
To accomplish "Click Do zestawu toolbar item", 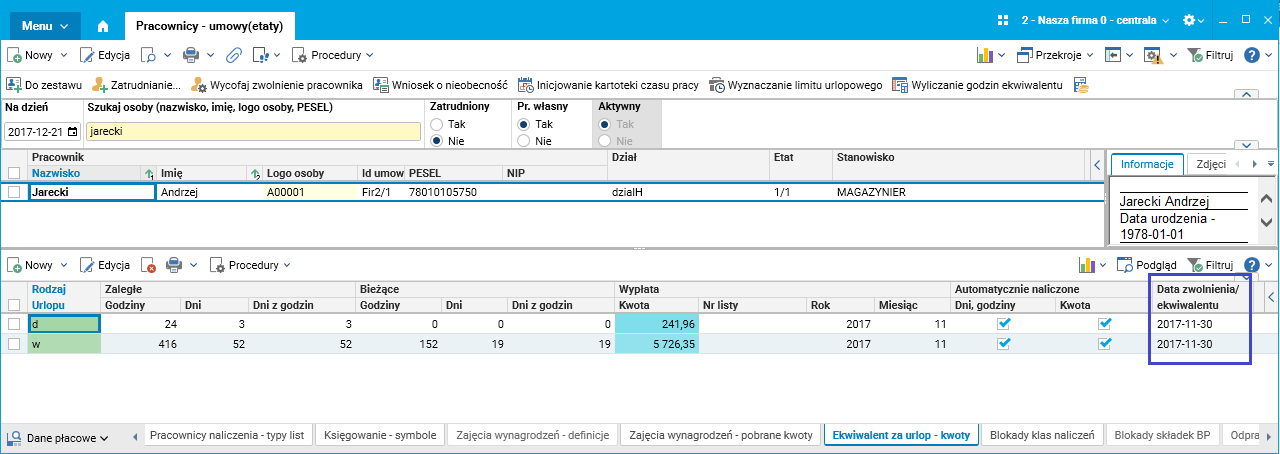I will pyautogui.click(x=44, y=85).
